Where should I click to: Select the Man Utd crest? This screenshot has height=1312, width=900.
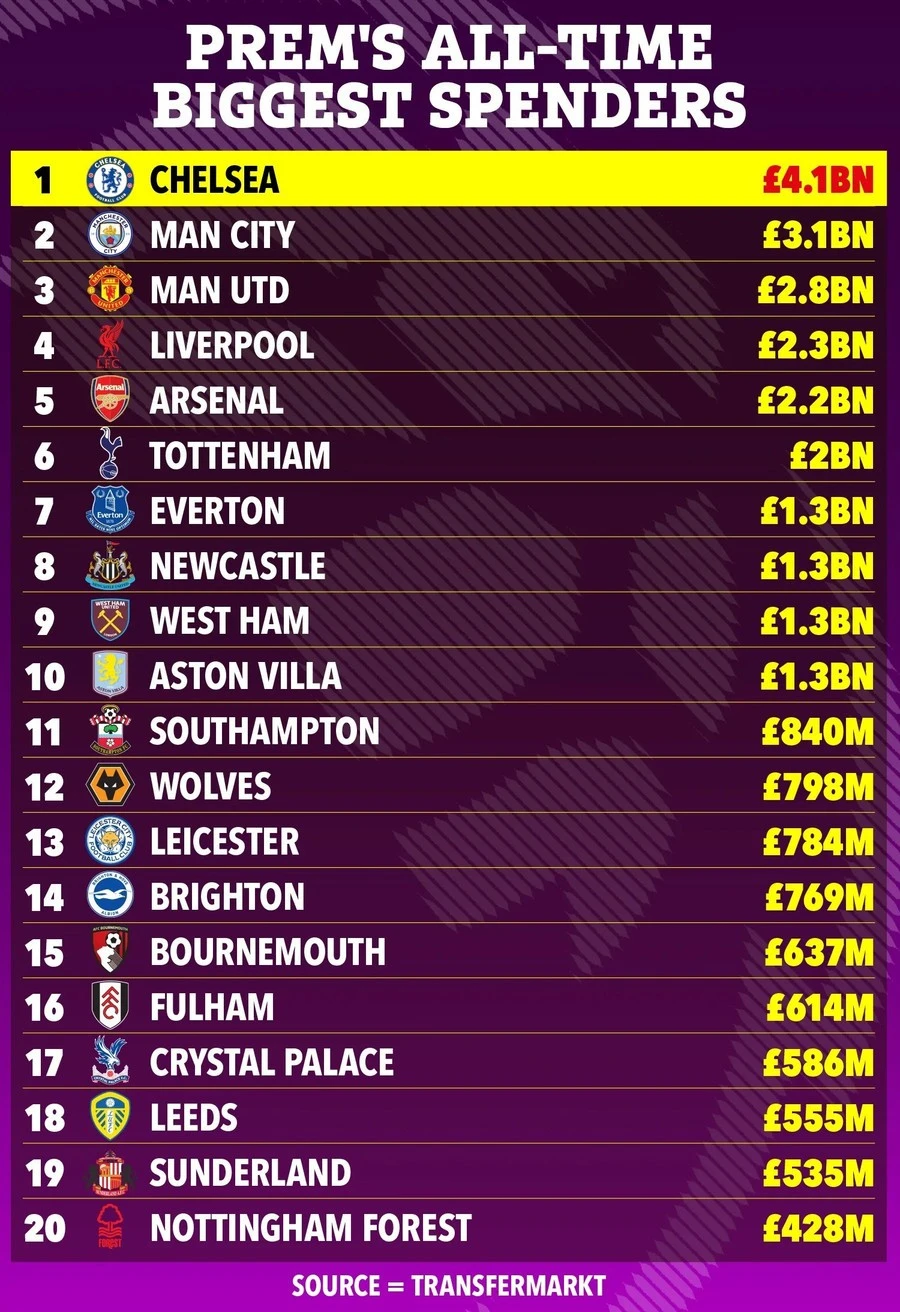[110, 290]
